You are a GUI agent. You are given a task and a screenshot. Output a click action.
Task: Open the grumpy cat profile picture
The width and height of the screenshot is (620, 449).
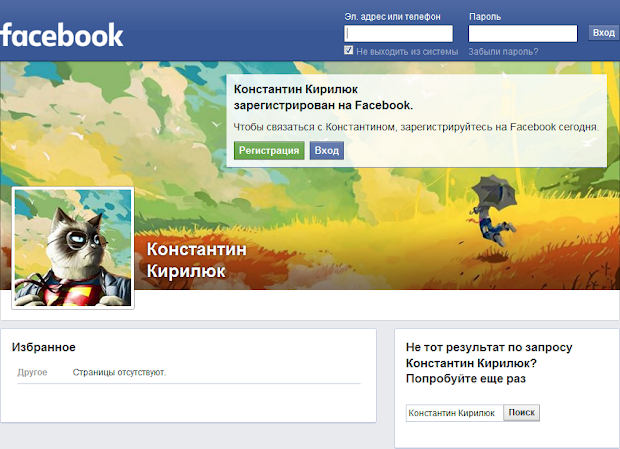(73, 248)
